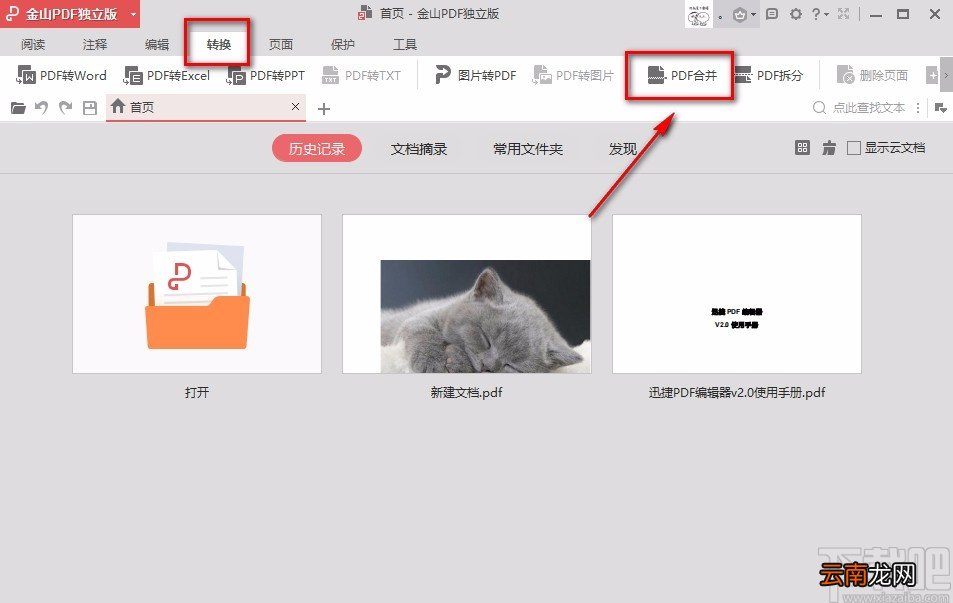Click the 打开 folder thumbnail
The height and width of the screenshot is (603, 953).
click(x=197, y=294)
